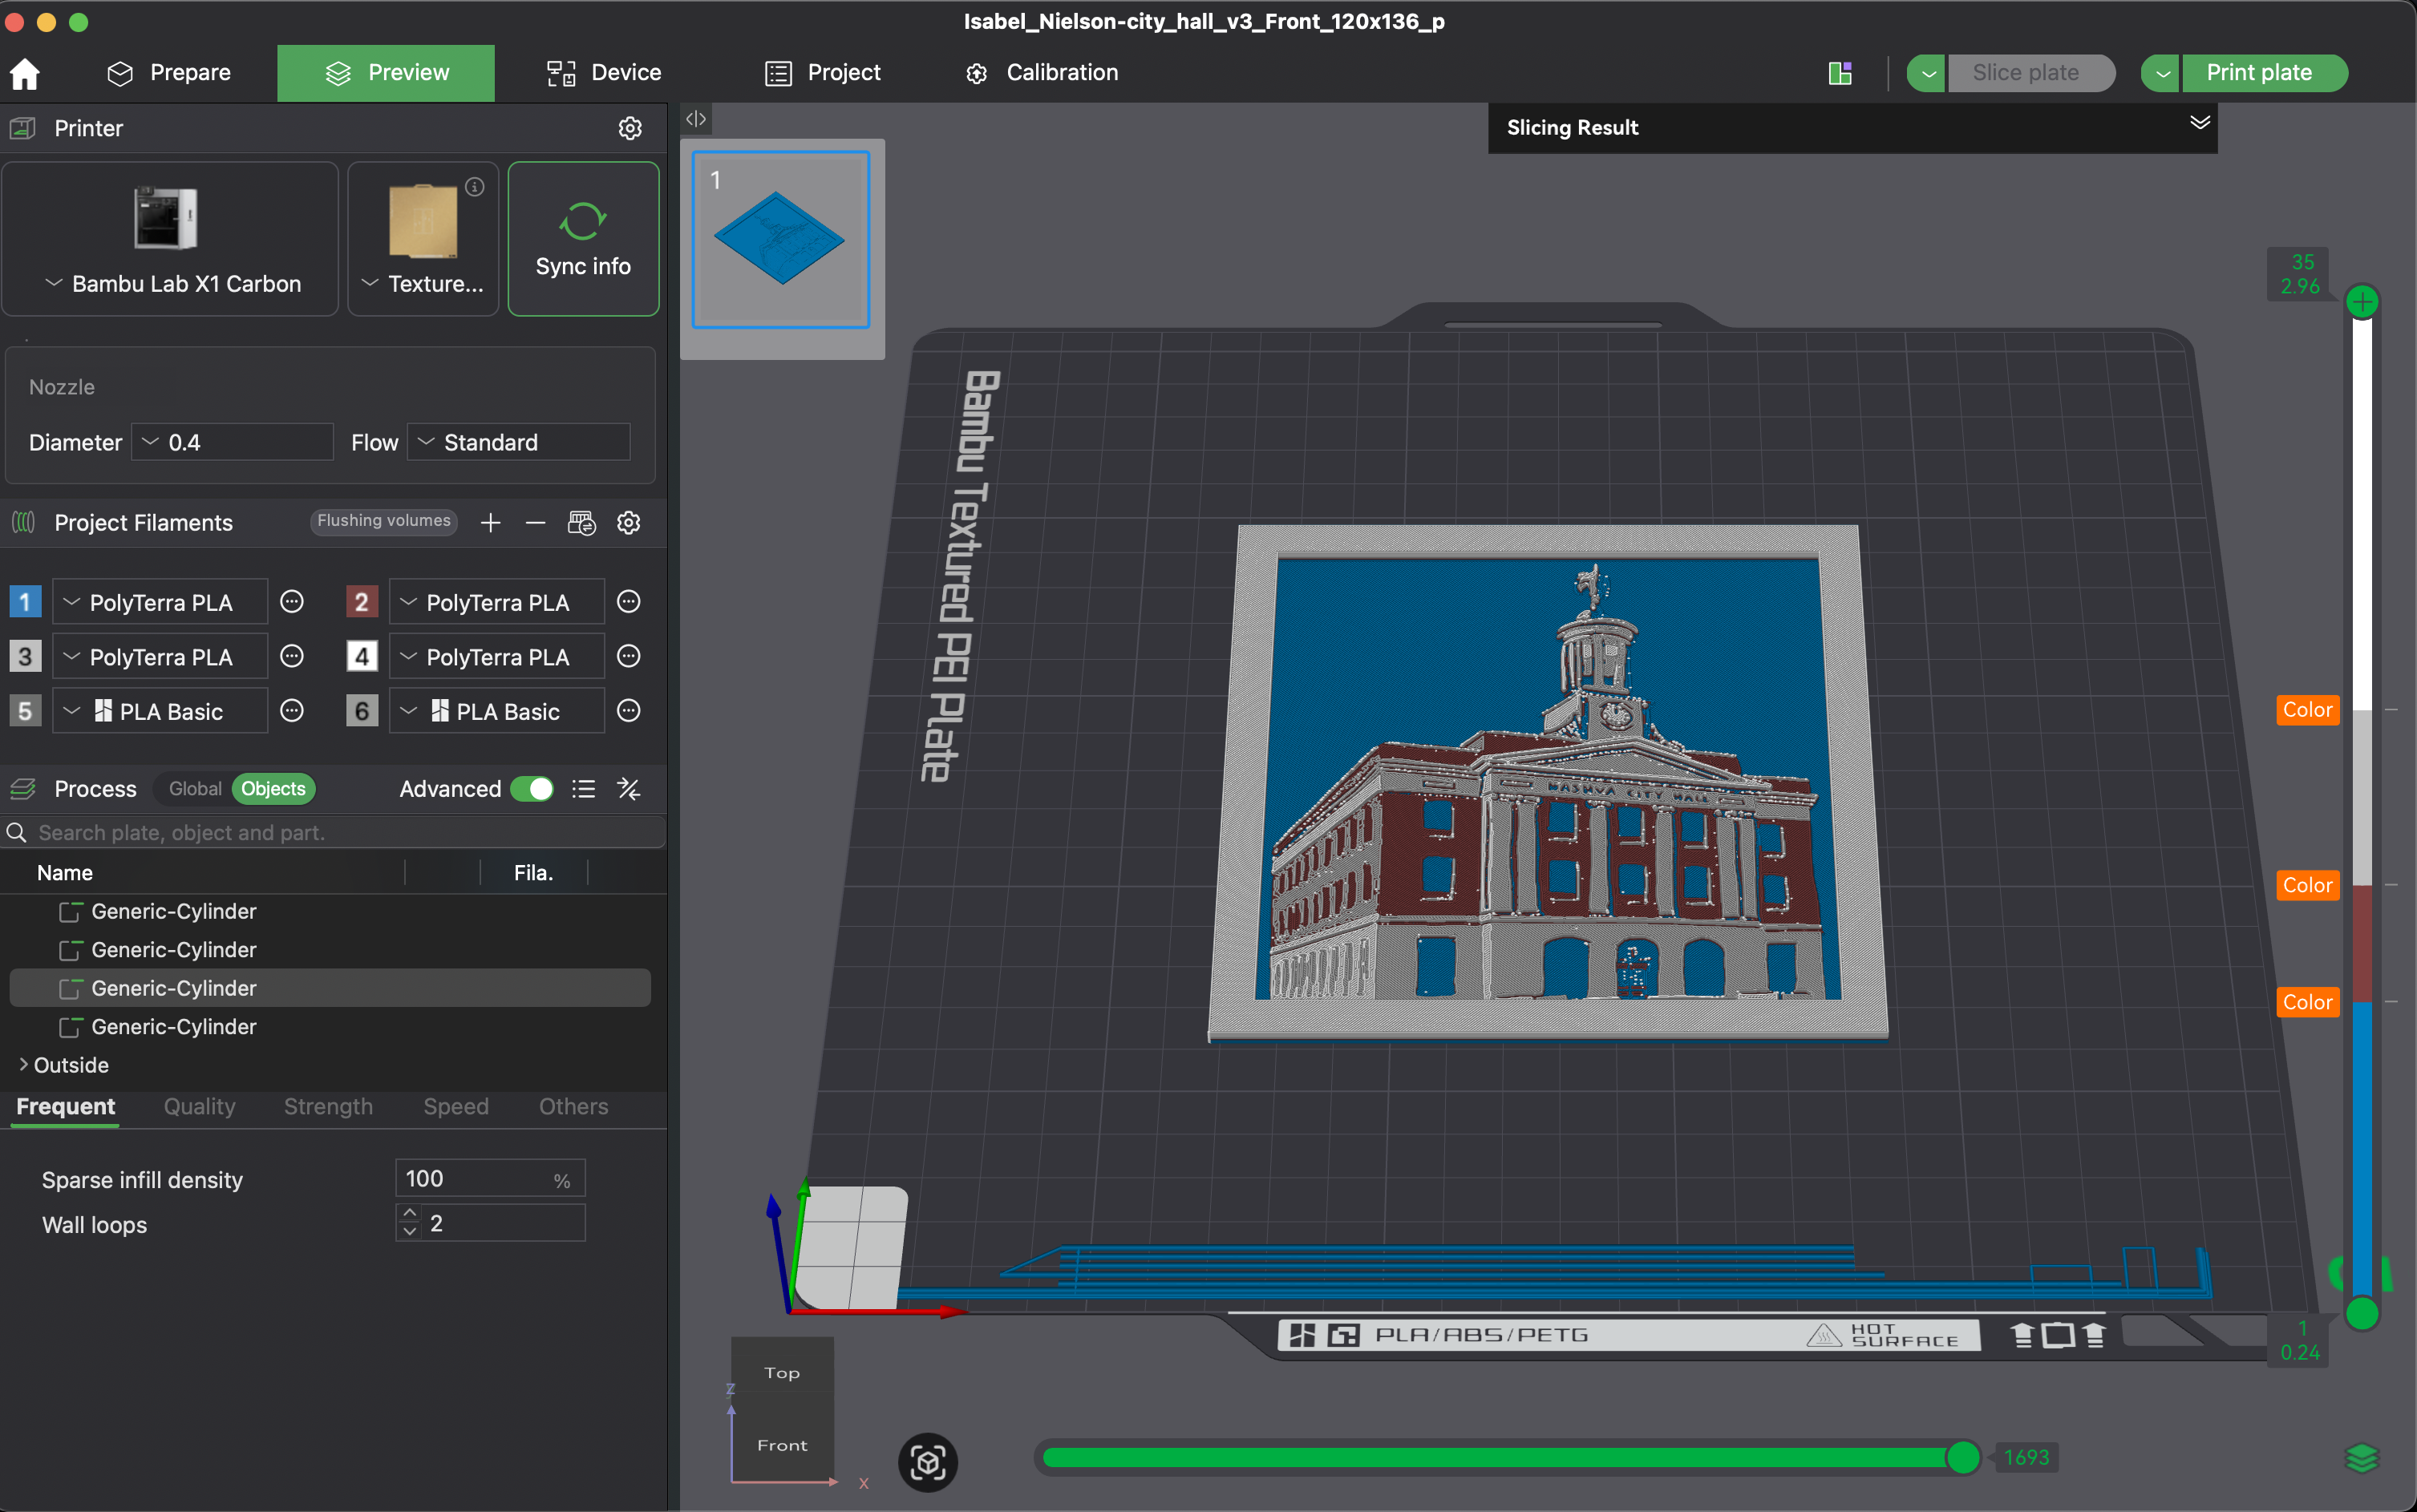Click the Top face of view cube
2417x1512 pixels.
tap(782, 1373)
